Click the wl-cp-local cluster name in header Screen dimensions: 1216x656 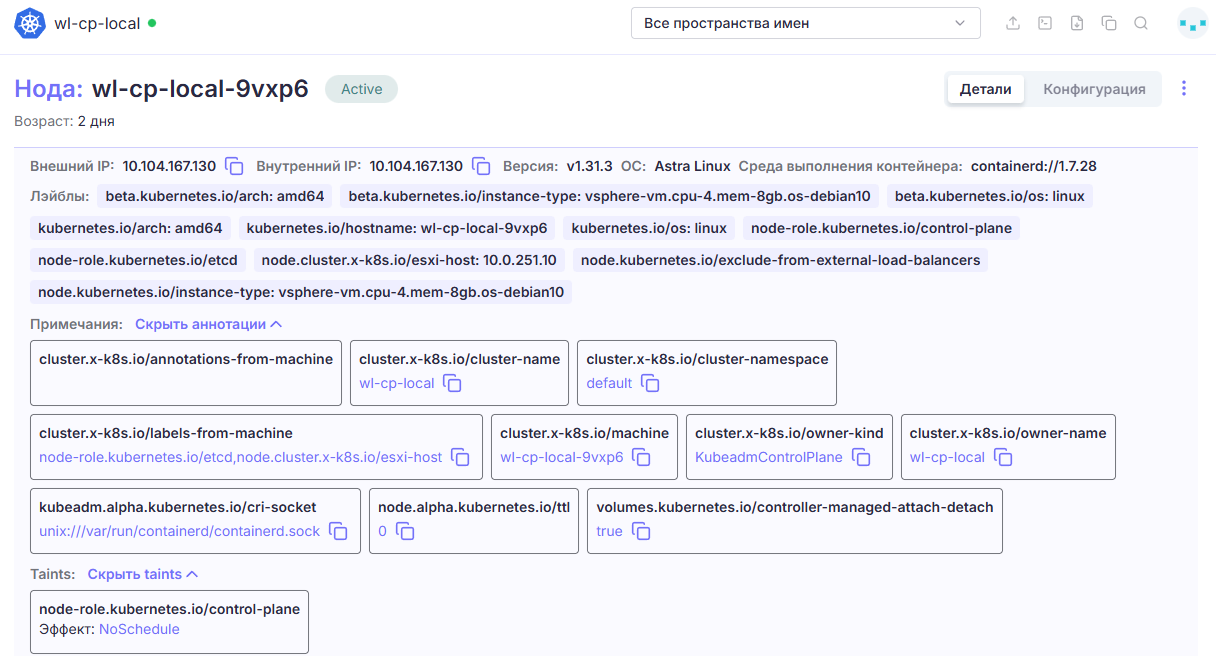point(97,23)
